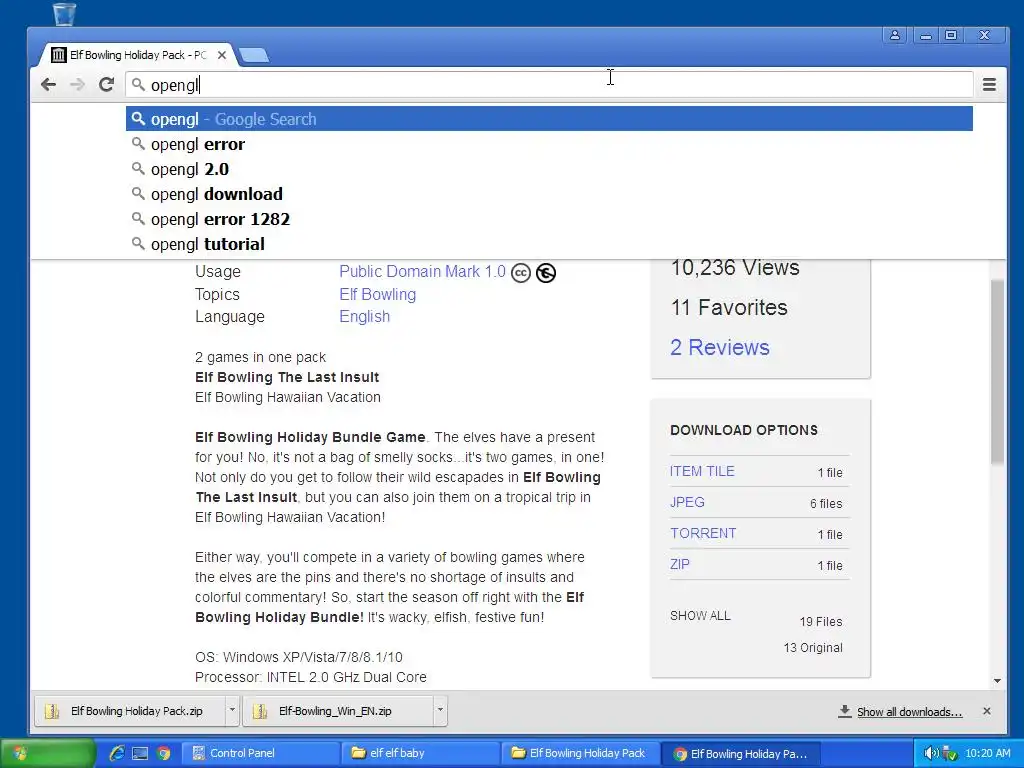
Task: Select the 'opengl download' suggestion
Action: [549, 194]
